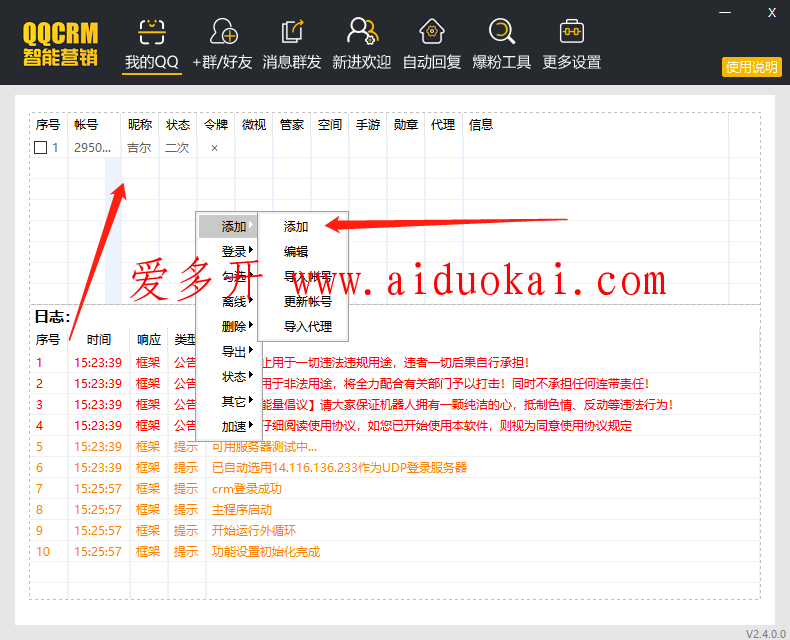This screenshot has width=790, height=640.
Task: Close the QQCRM window
Action: (x=772, y=13)
